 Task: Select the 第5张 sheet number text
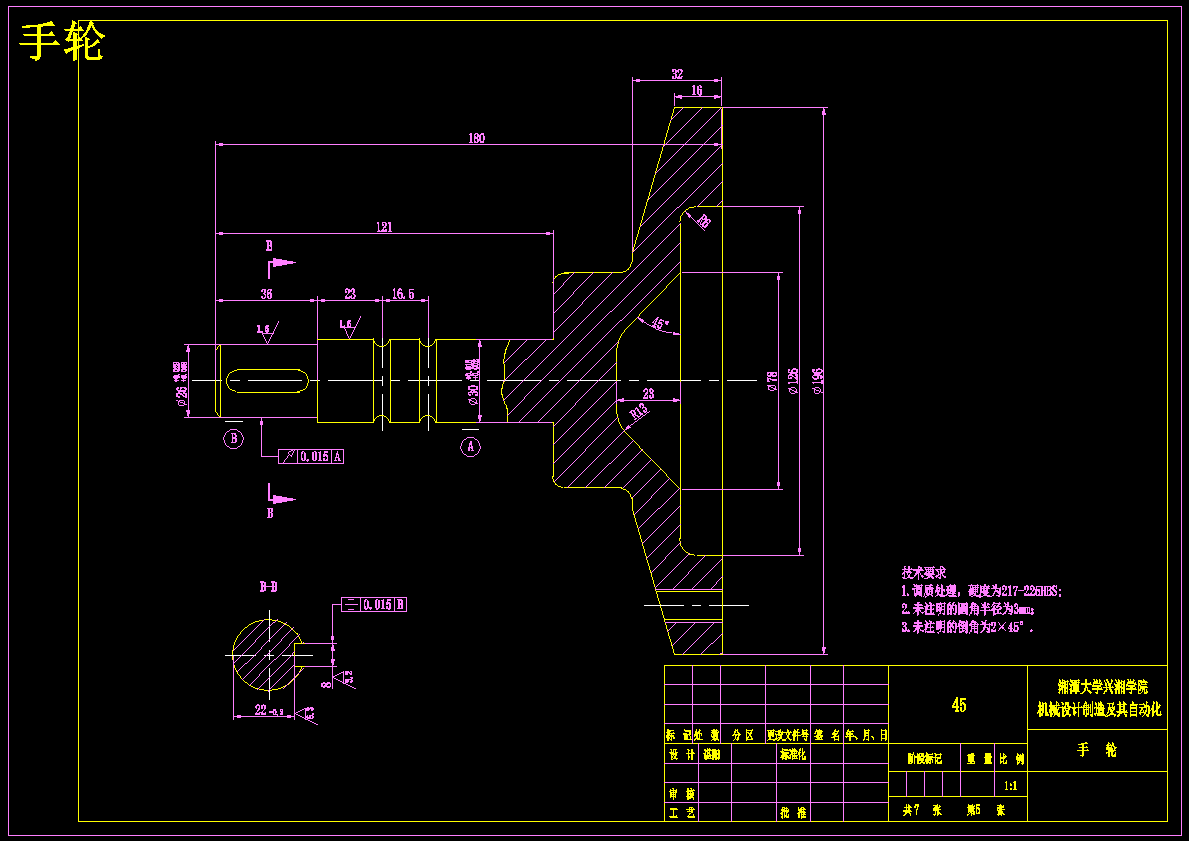[986, 810]
